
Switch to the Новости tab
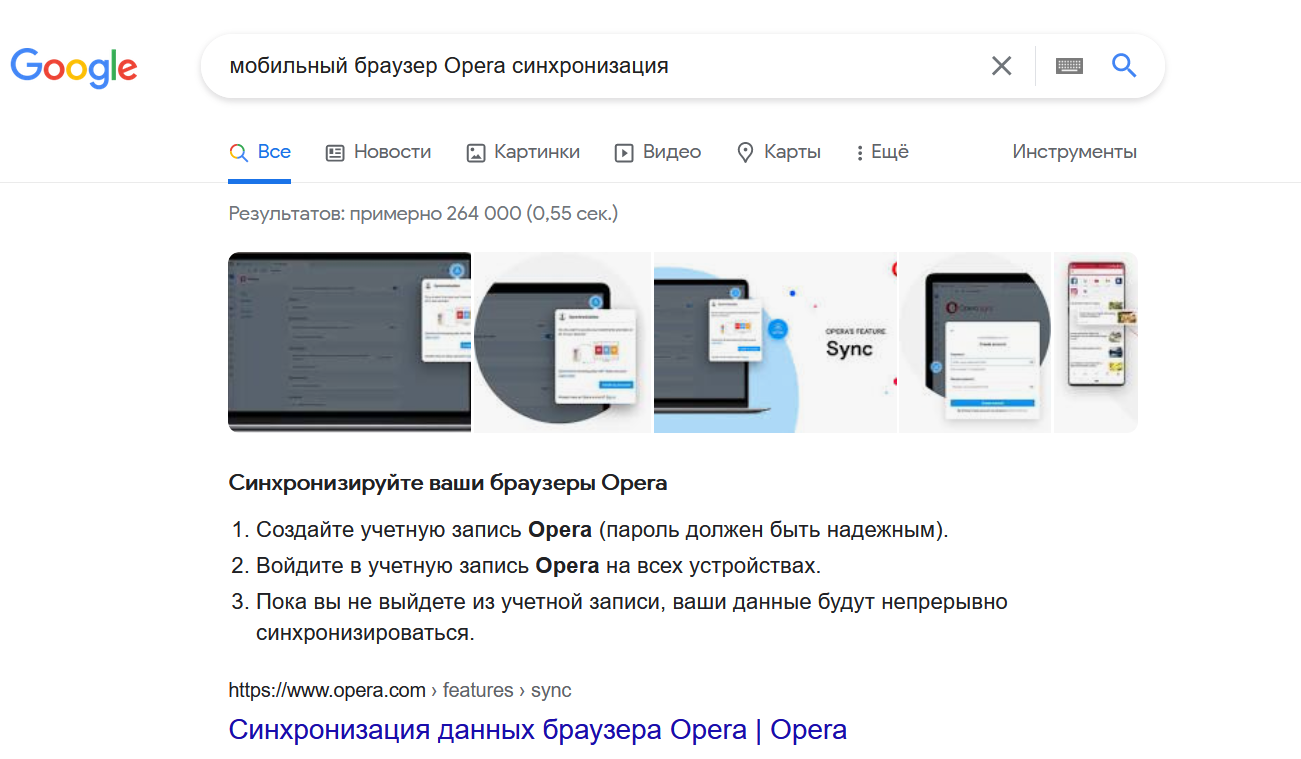(x=378, y=152)
